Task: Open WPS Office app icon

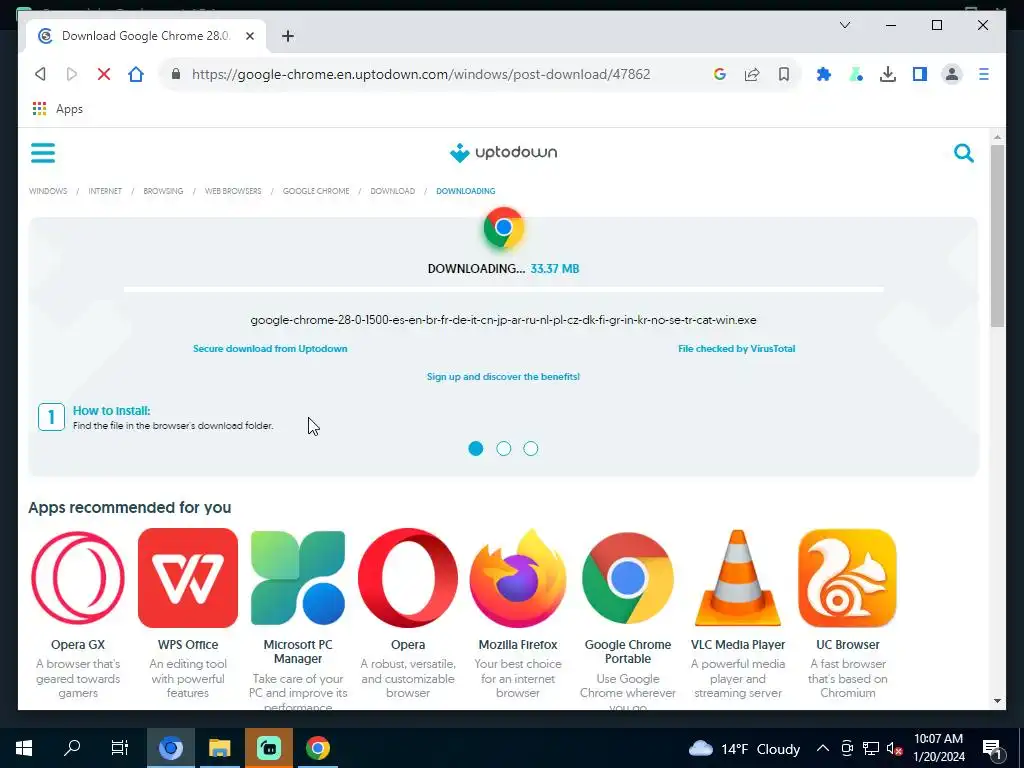Action: [x=188, y=578]
